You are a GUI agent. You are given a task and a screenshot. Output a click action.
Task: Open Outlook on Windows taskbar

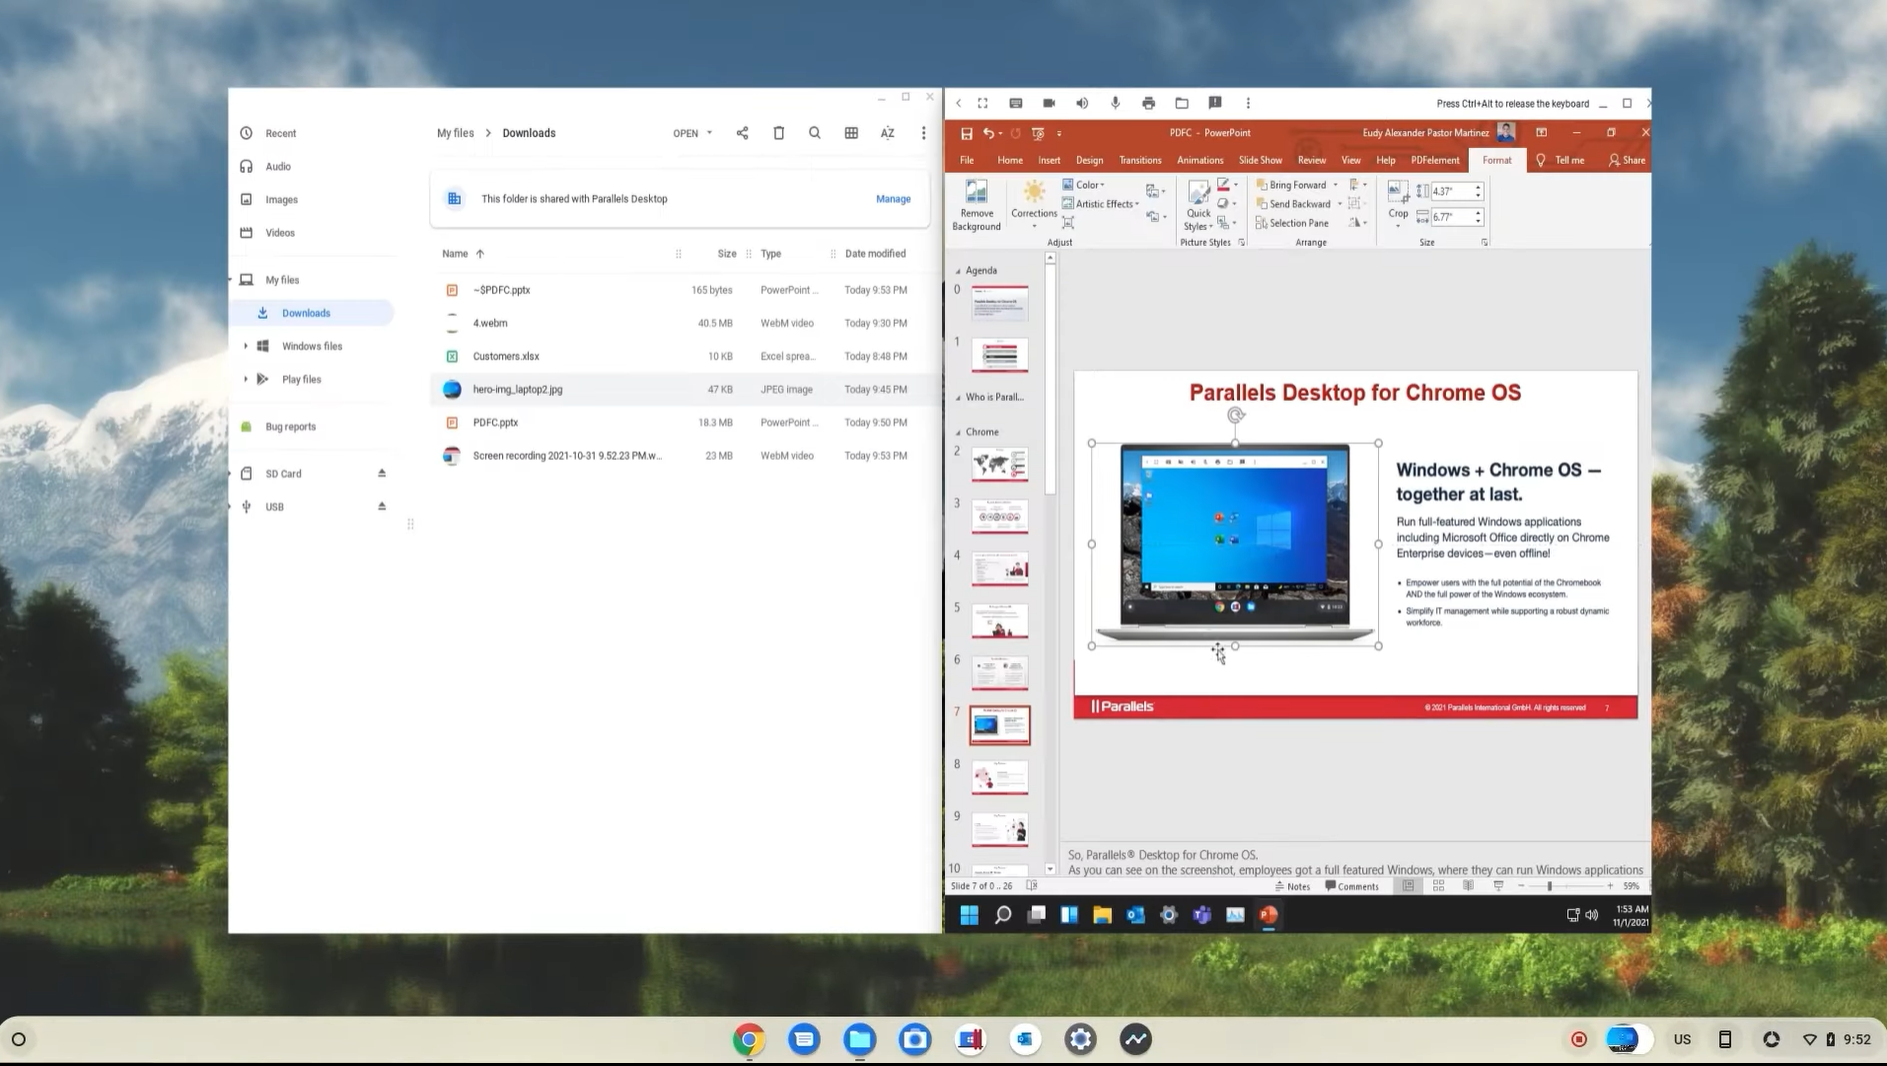(x=1135, y=915)
